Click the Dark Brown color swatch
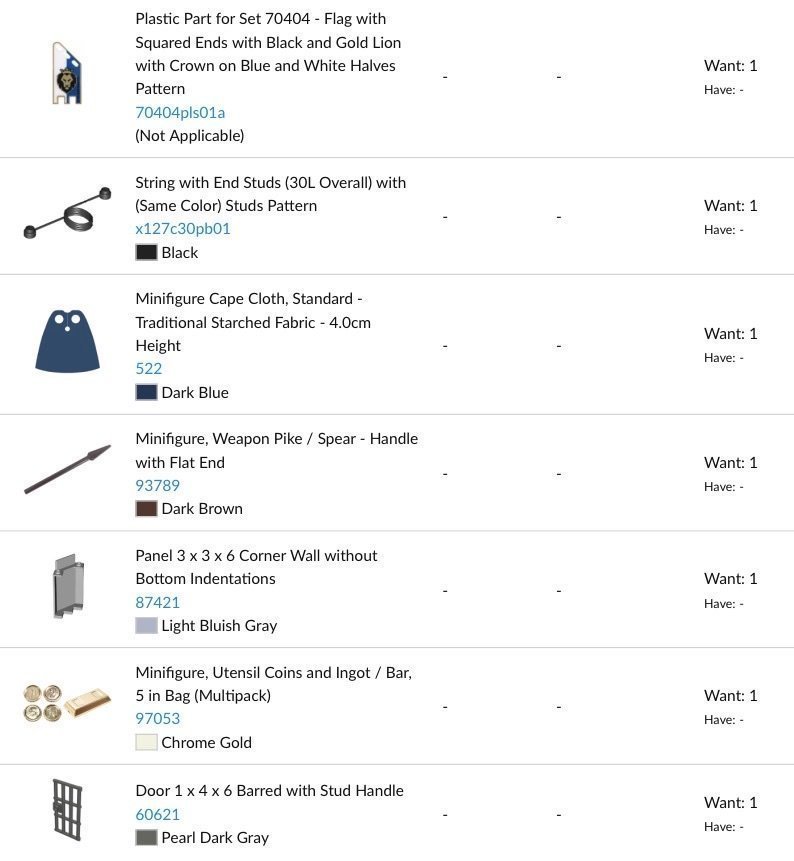The image size is (794, 861). coord(146,508)
